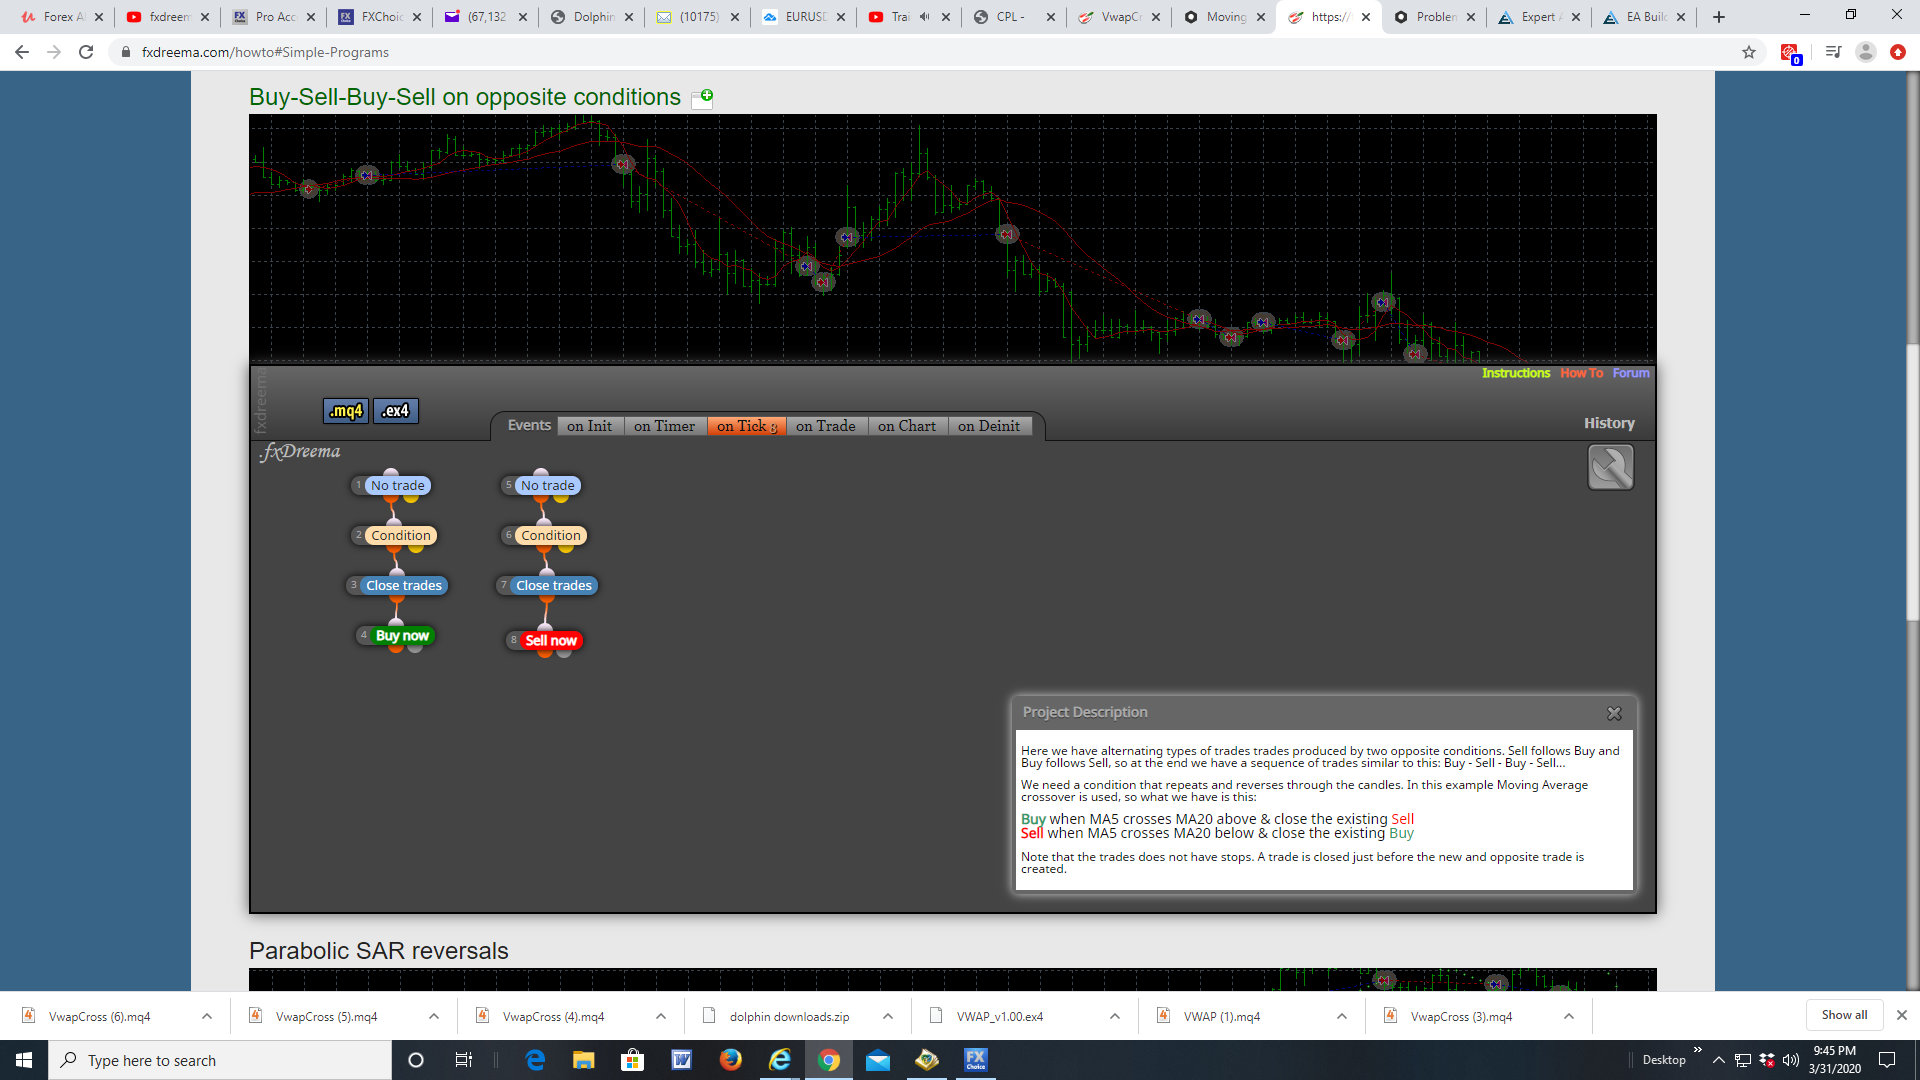
Task: Open the Microsoft Store taskbar icon
Action: 633,1060
